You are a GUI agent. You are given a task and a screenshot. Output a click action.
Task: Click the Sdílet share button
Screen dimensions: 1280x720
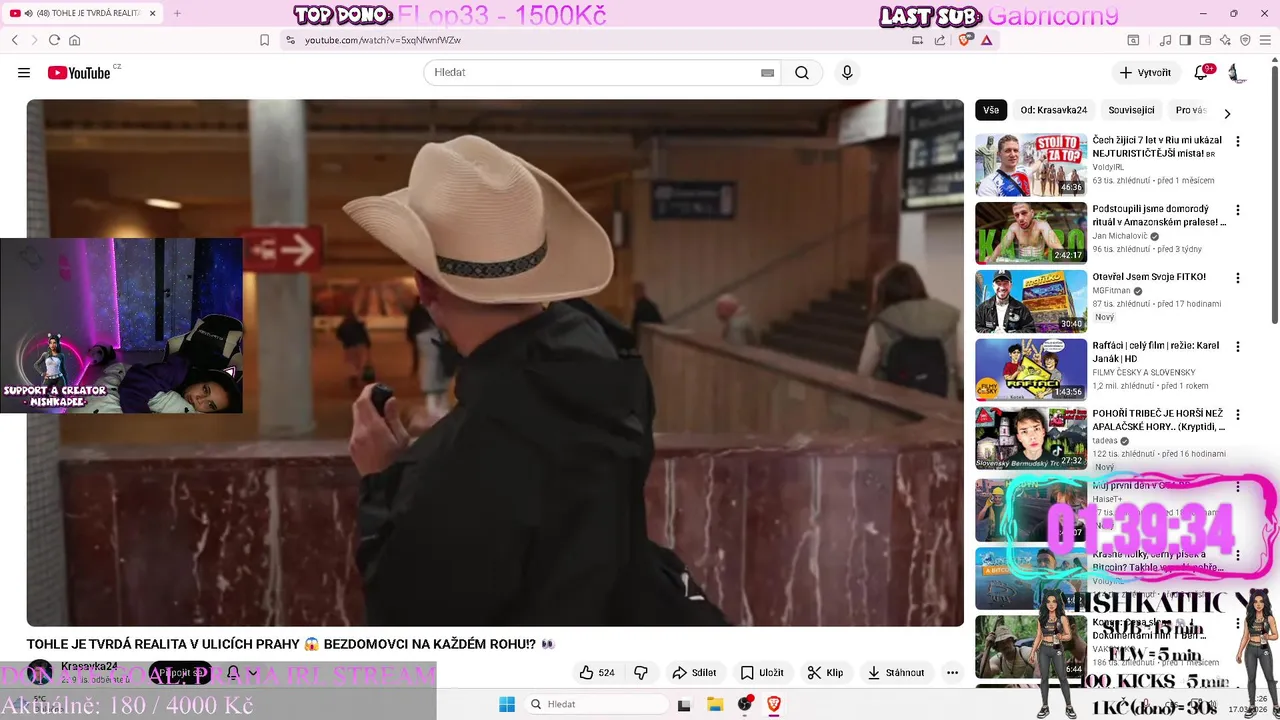694,673
